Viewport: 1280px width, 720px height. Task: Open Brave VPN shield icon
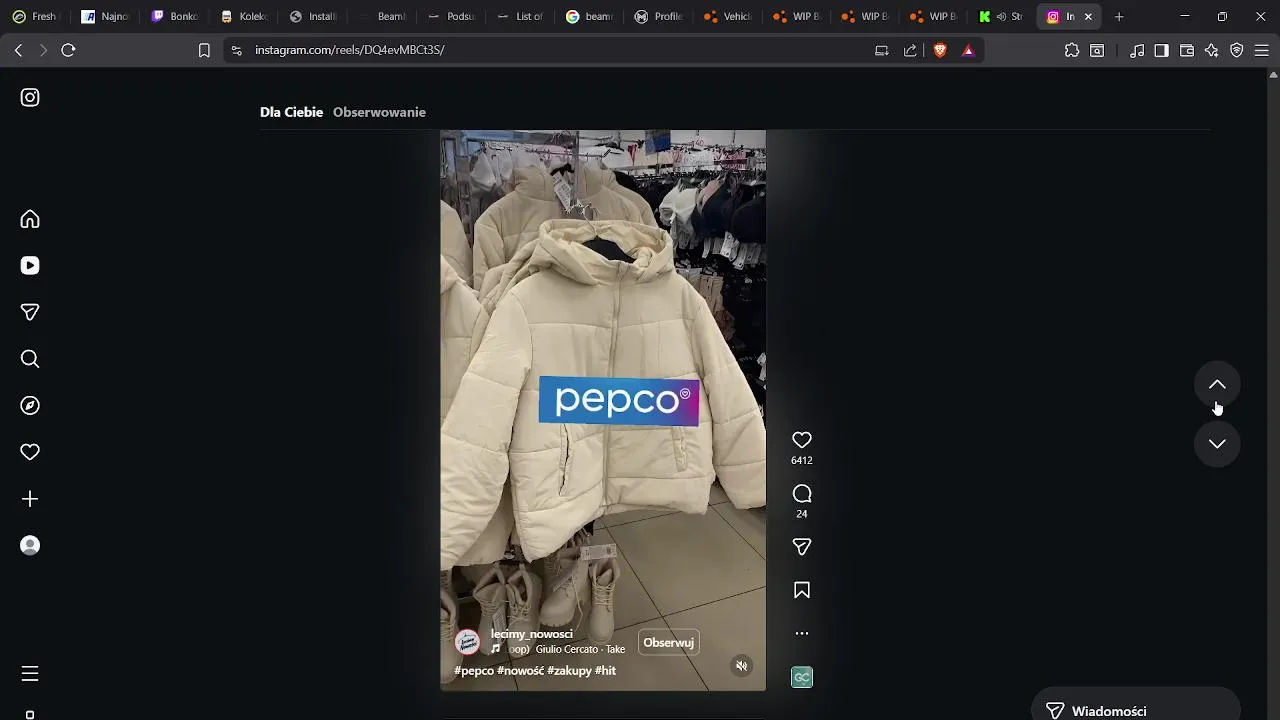pos(1237,50)
